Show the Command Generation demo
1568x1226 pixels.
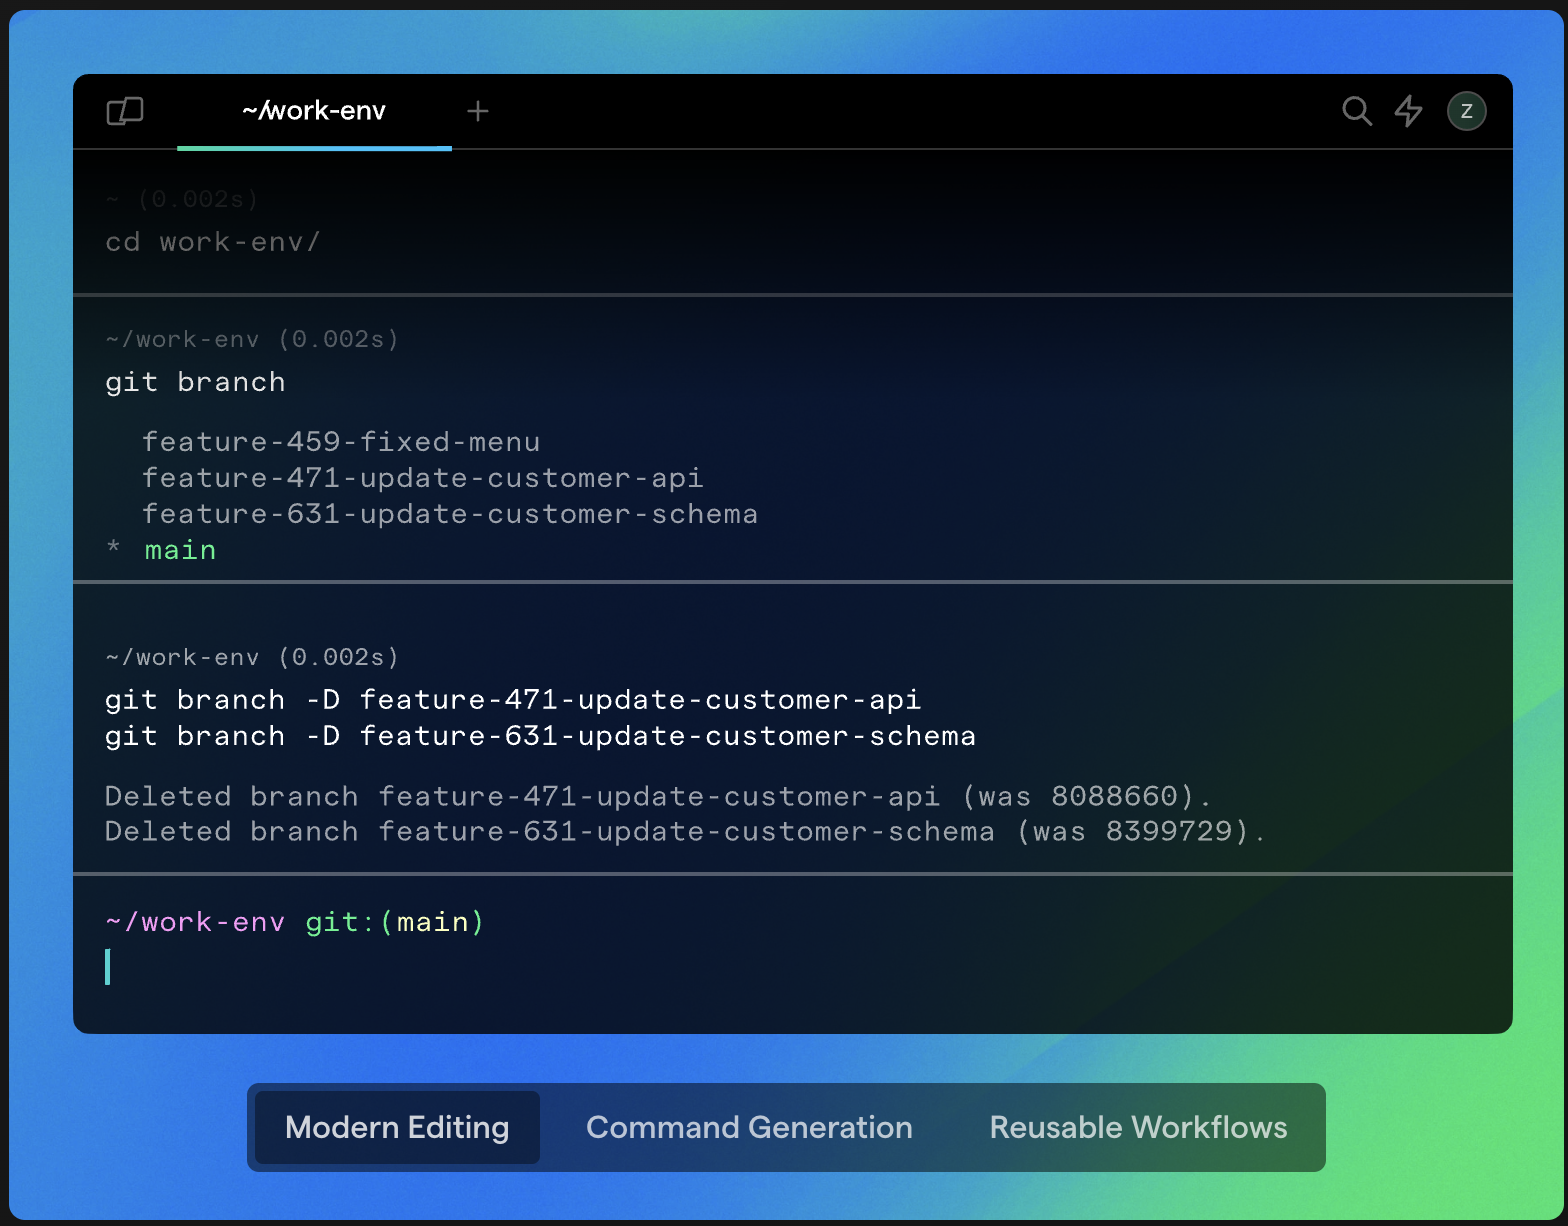point(749,1127)
